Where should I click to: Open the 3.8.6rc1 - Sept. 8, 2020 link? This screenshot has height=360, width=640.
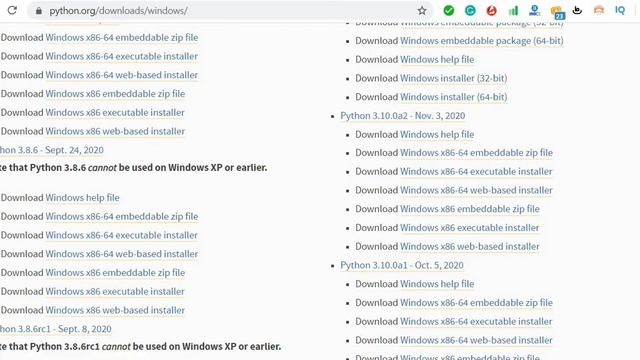tap(56, 329)
